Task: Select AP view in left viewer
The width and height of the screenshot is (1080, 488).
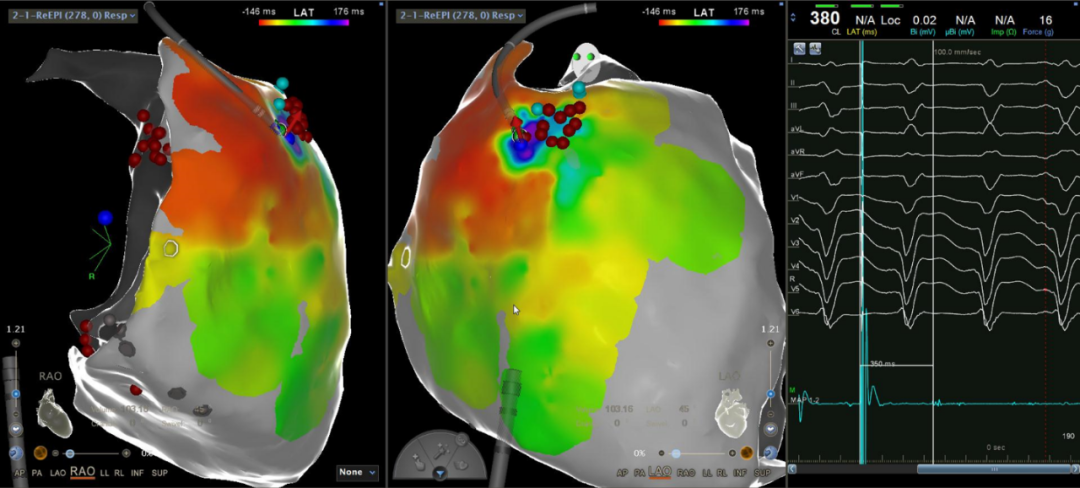Action: [19, 473]
